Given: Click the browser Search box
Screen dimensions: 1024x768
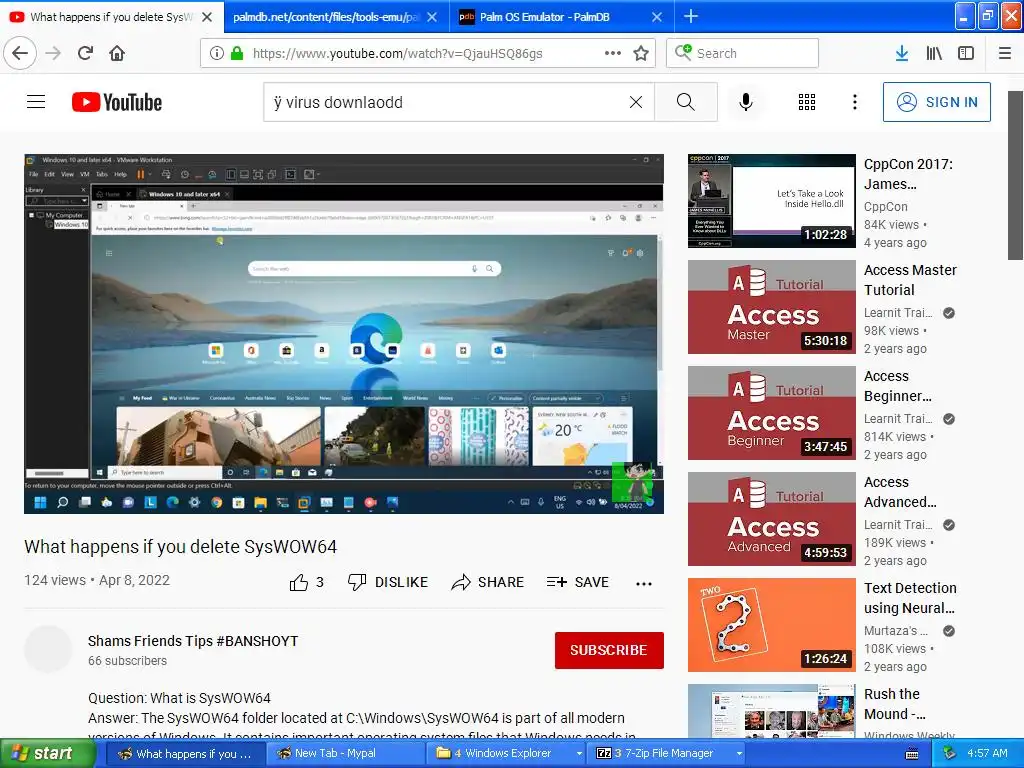Looking at the screenshot, I should pyautogui.click(x=743, y=53).
